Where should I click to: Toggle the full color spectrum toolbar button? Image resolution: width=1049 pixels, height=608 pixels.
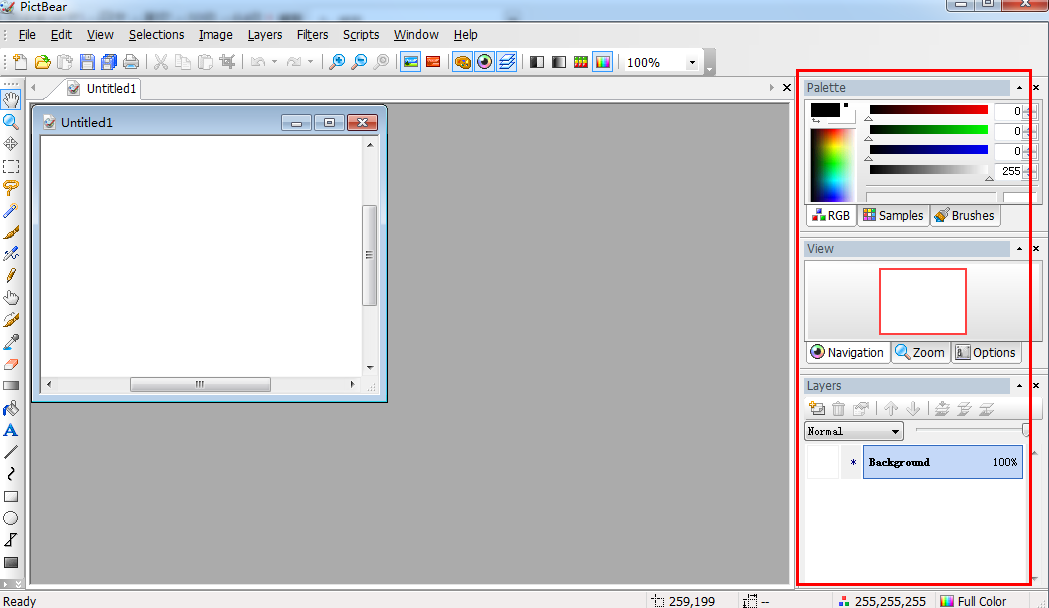(x=603, y=62)
